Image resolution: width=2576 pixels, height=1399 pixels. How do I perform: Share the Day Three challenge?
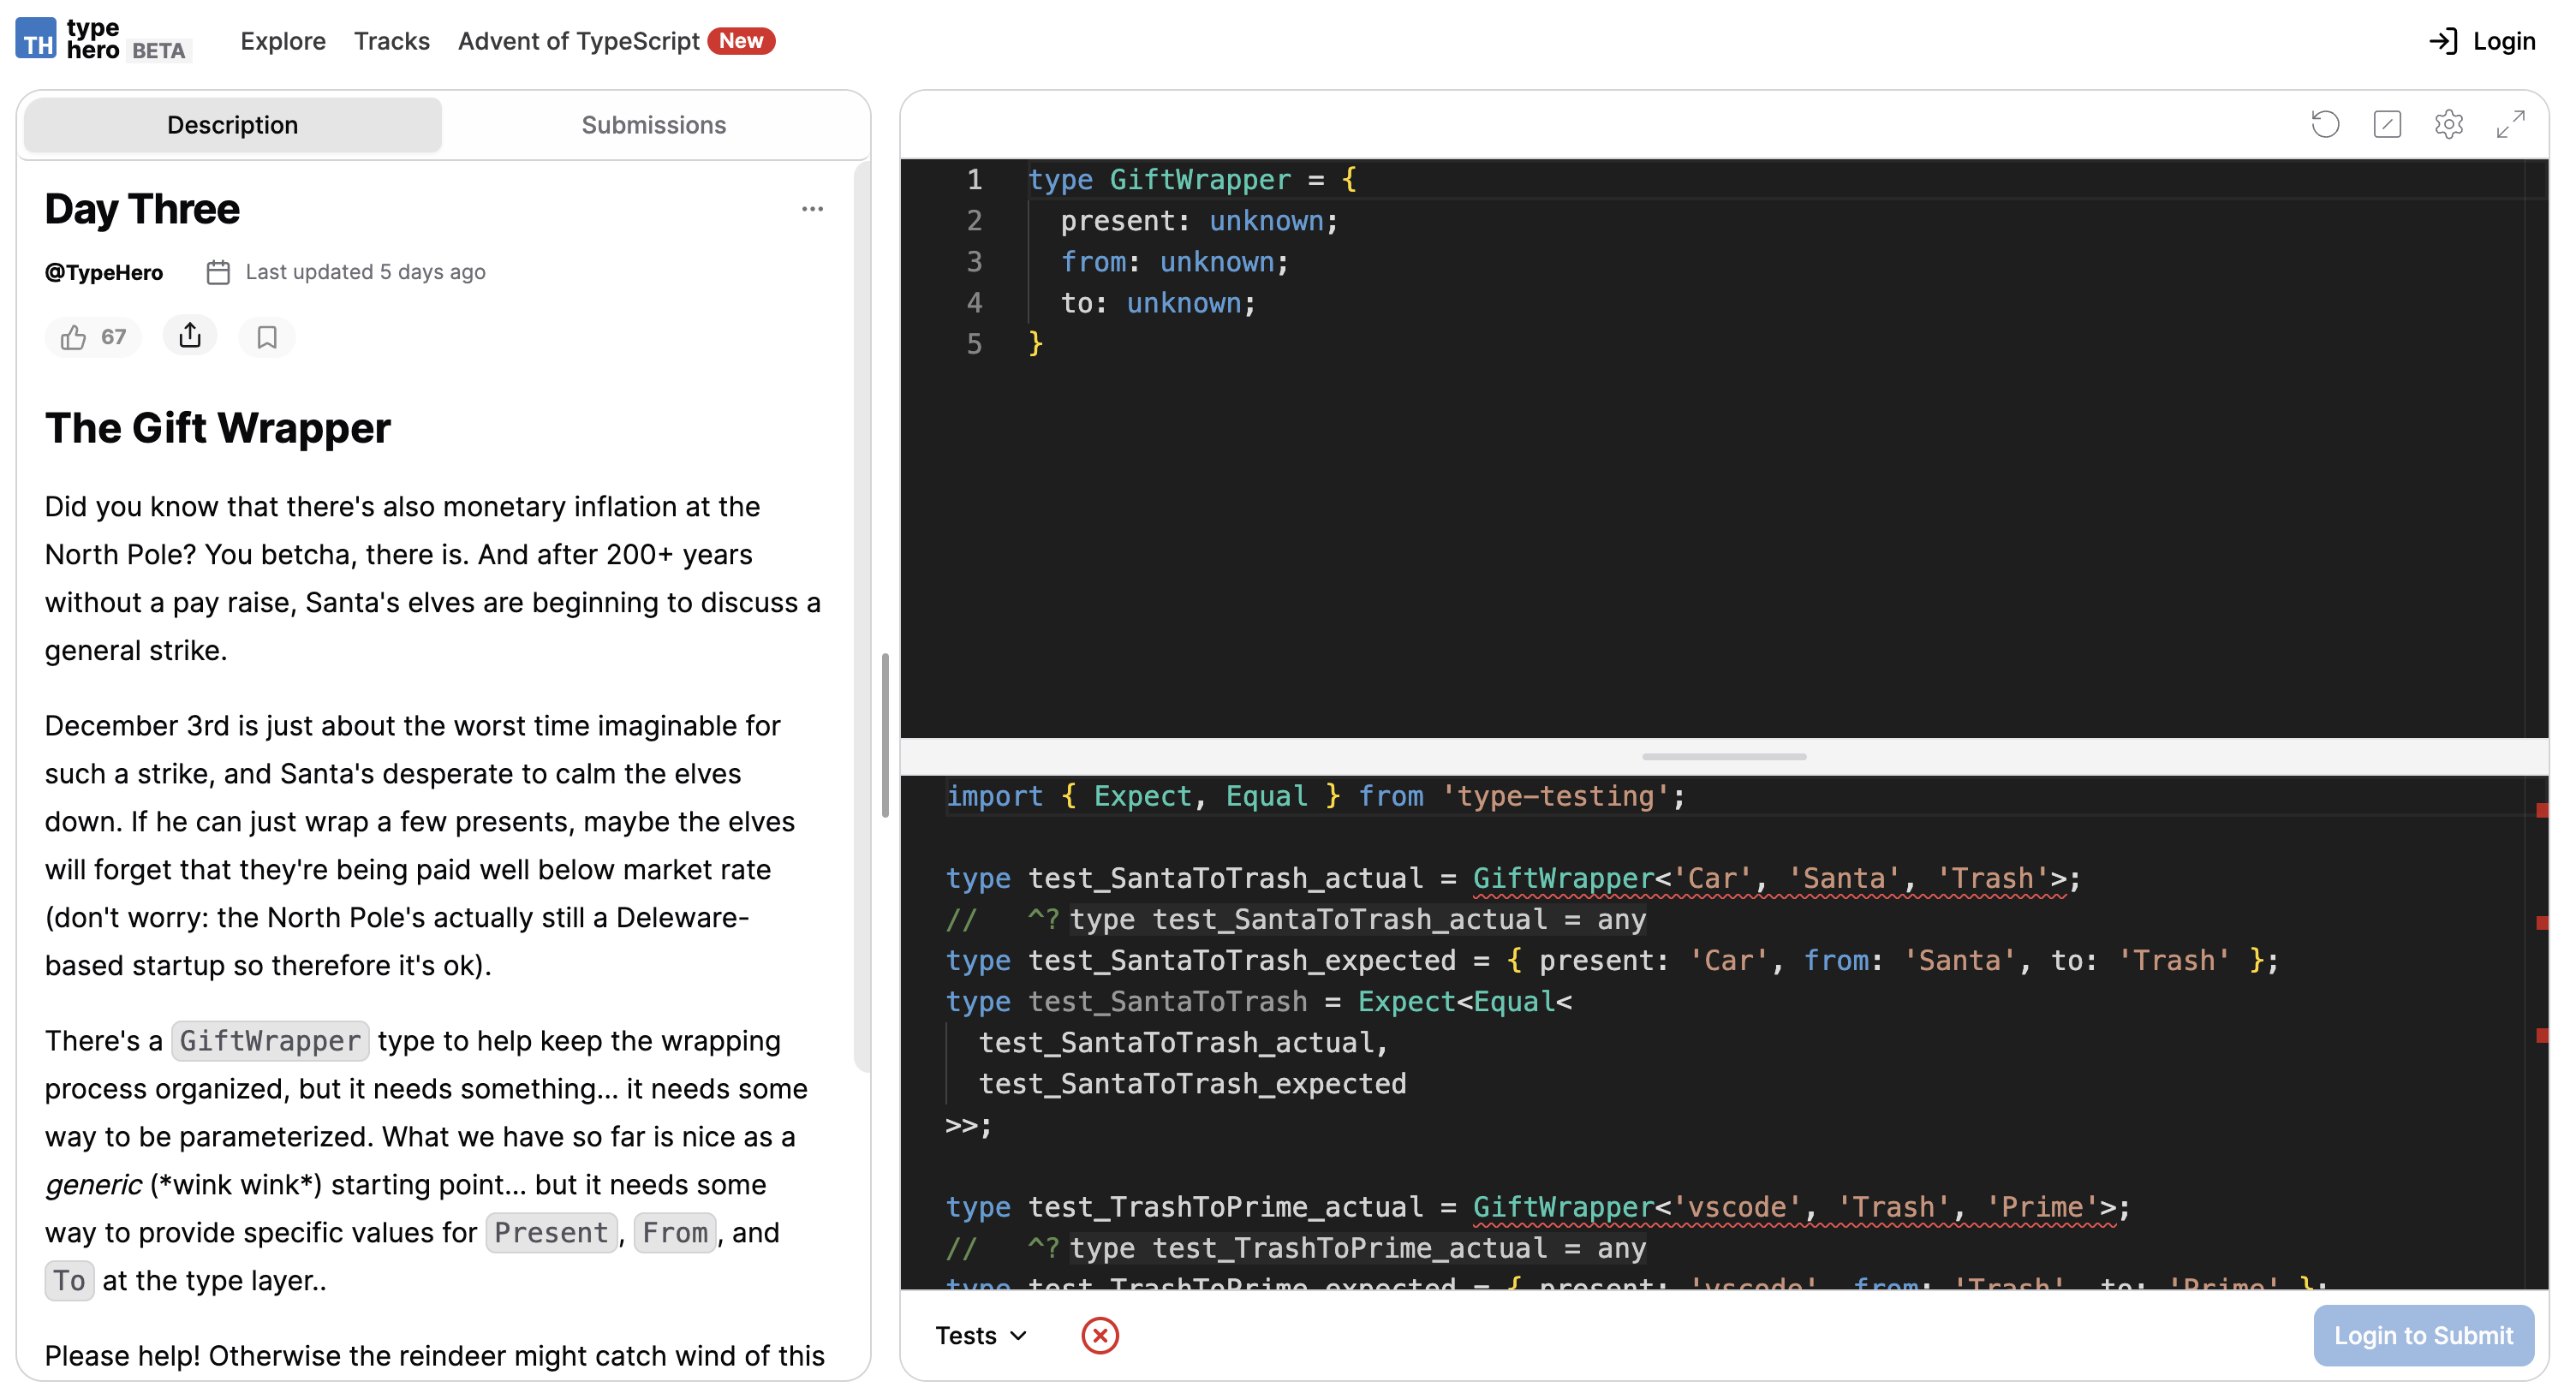[x=189, y=336]
